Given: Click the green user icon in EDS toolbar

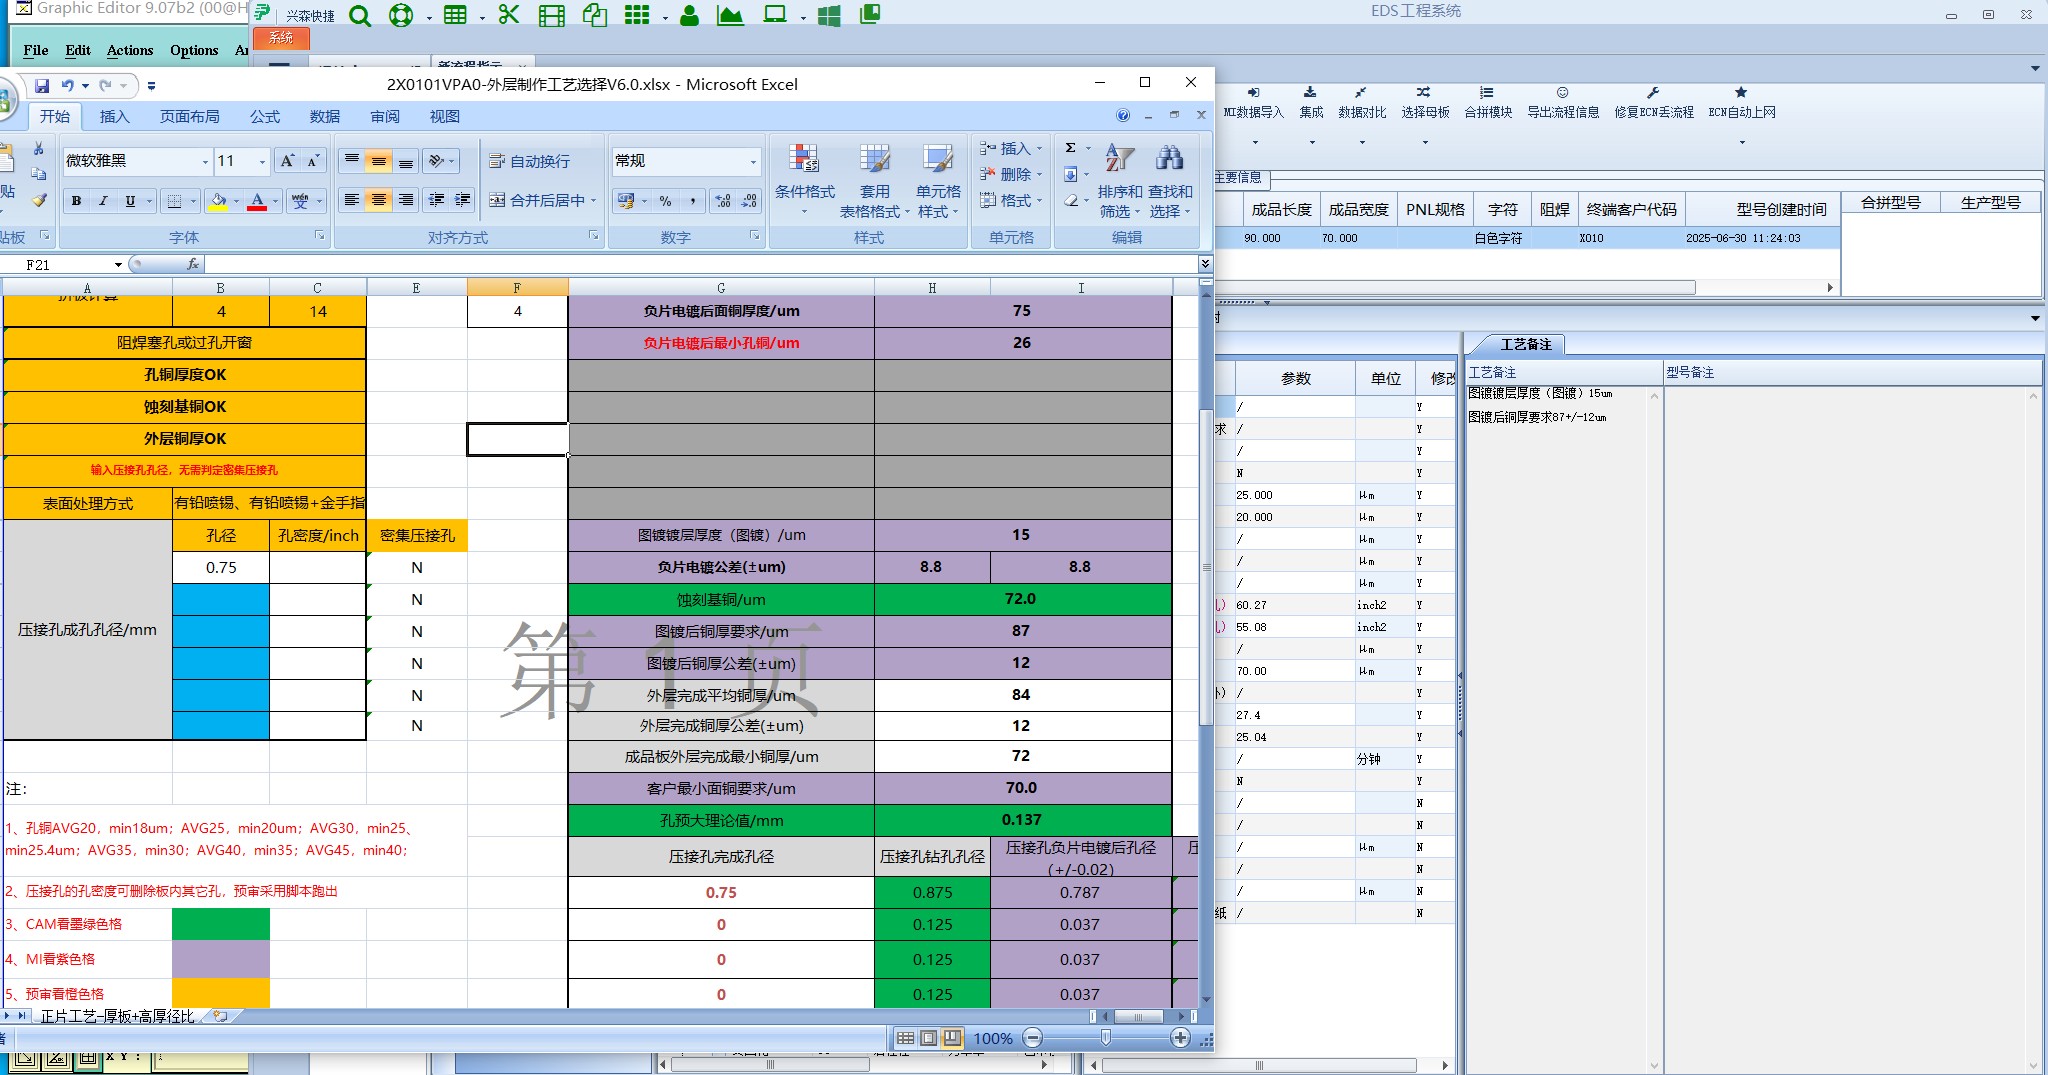Looking at the screenshot, I should (x=689, y=15).
